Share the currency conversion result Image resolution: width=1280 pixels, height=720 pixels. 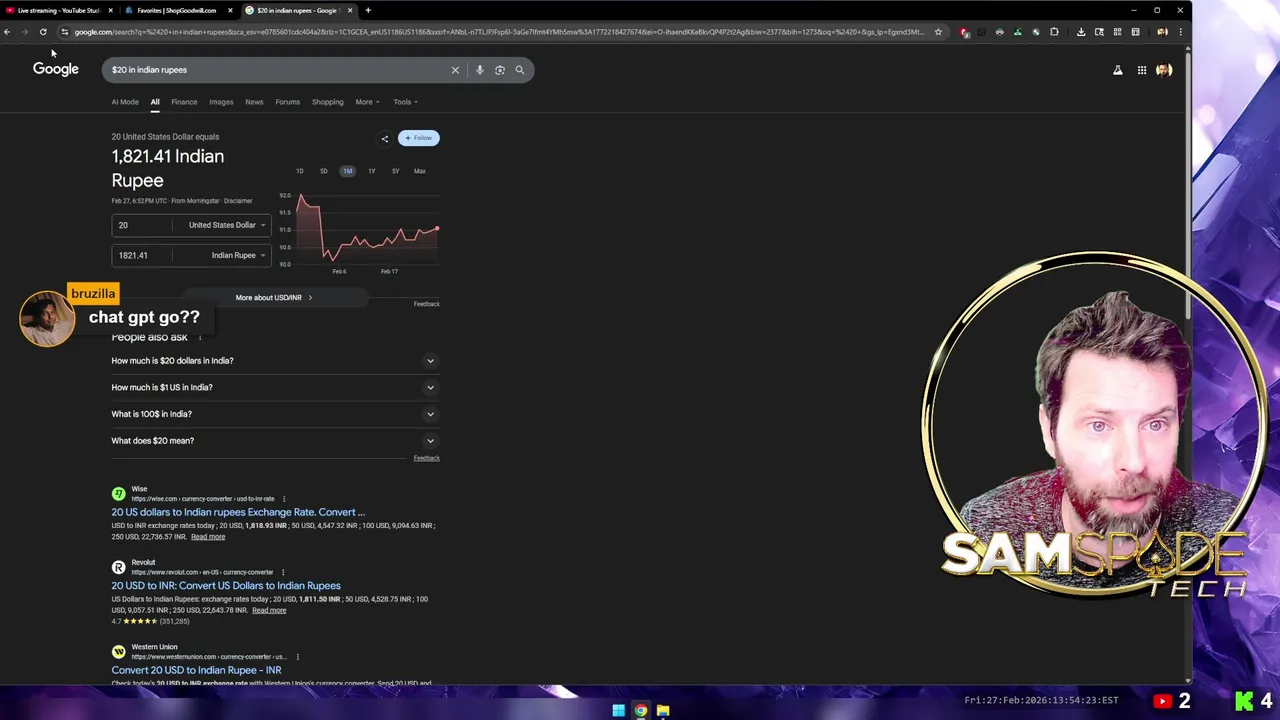click(385, 138)
